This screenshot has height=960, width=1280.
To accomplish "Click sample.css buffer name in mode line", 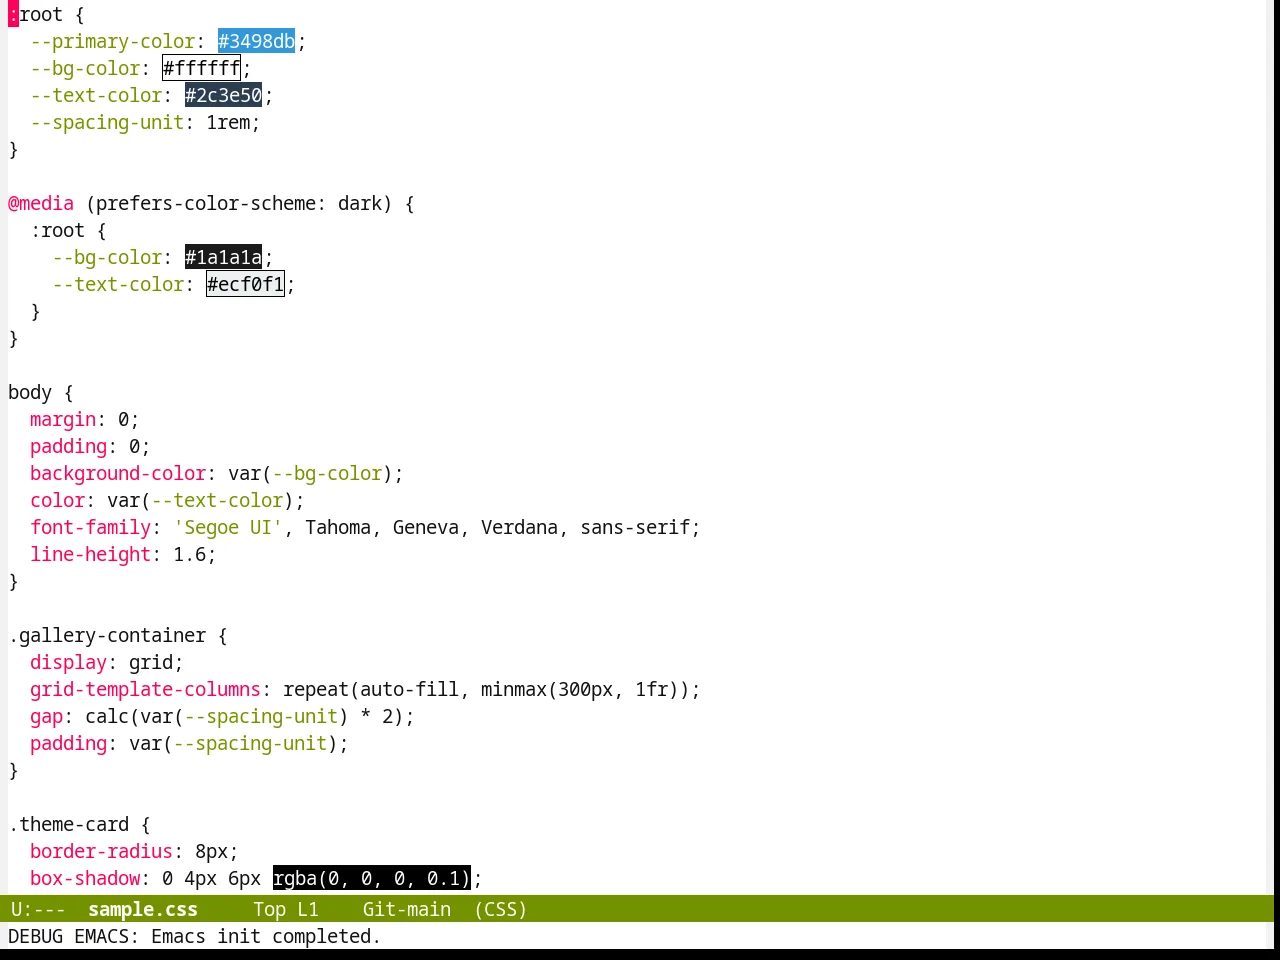I will tap(143, 909).
